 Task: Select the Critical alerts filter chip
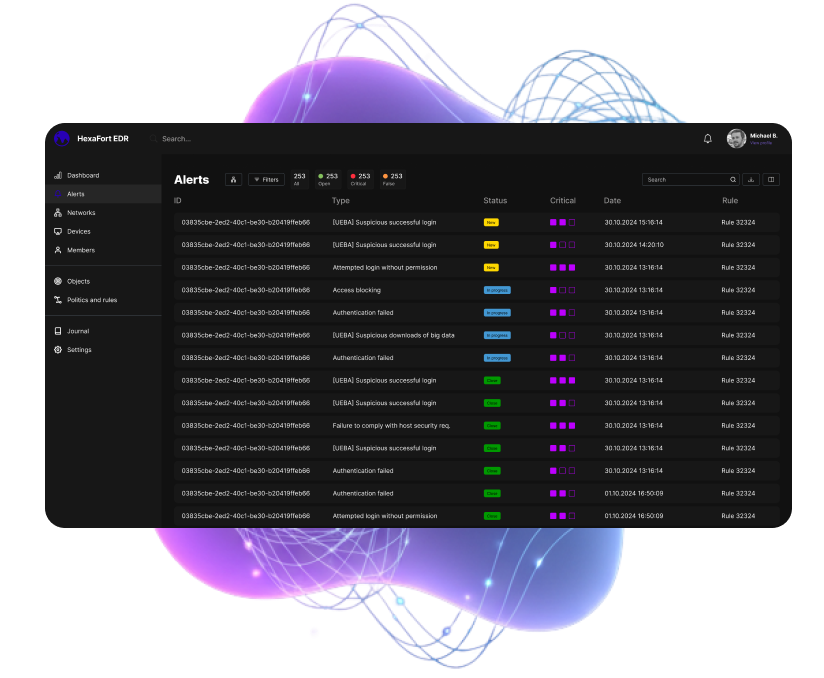(x=360, y=179)
